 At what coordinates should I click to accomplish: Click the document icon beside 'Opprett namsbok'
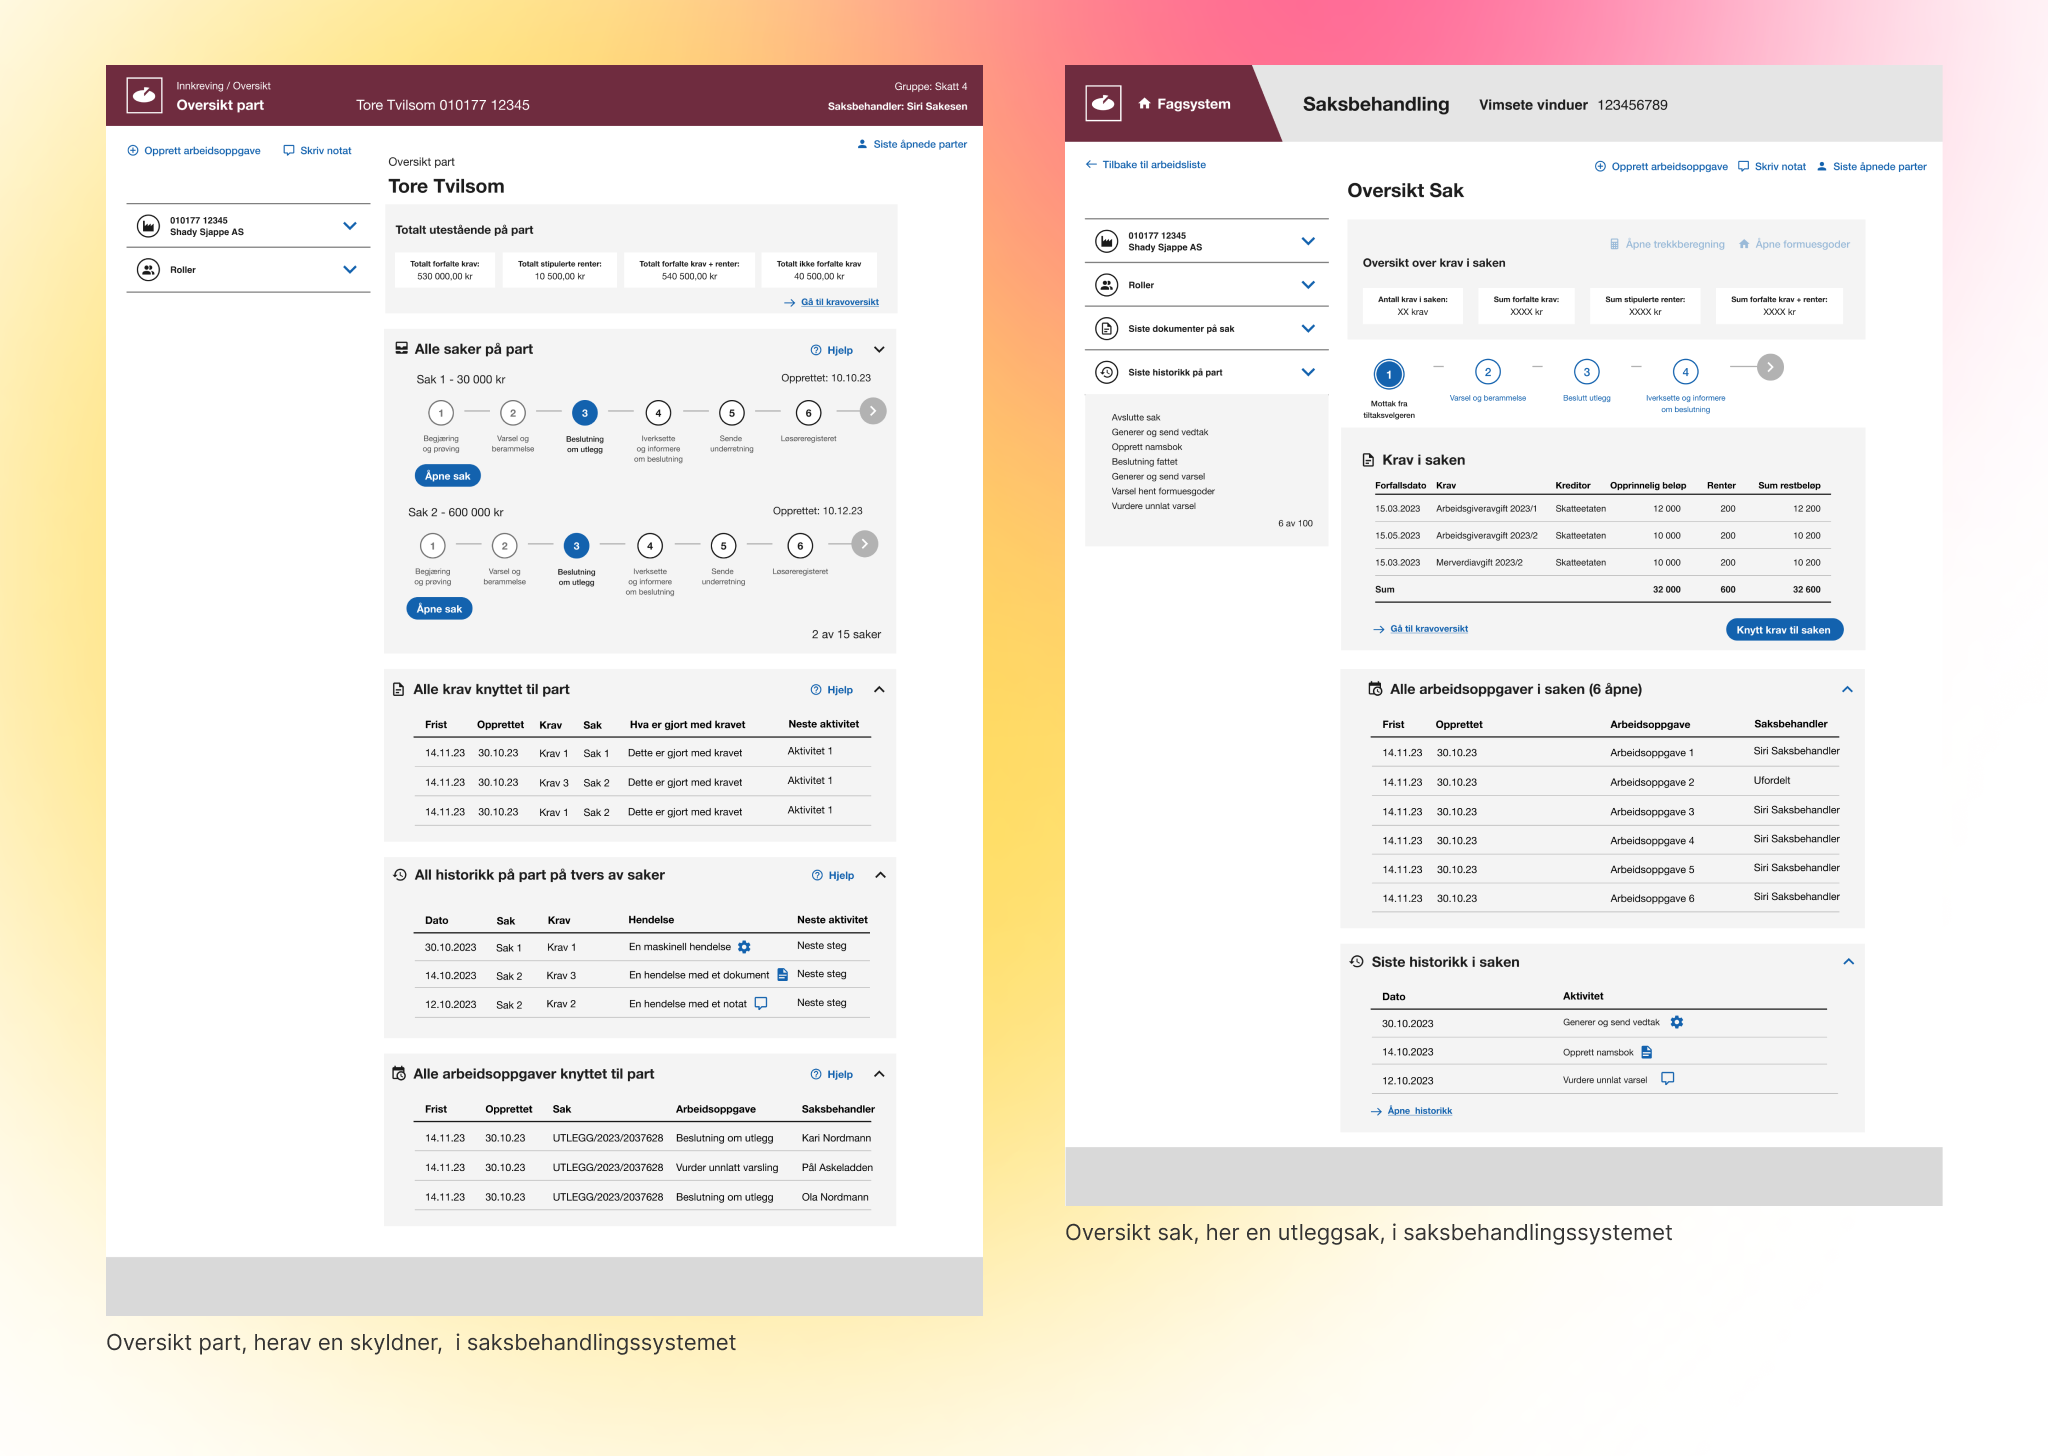click(1647, 1052)
